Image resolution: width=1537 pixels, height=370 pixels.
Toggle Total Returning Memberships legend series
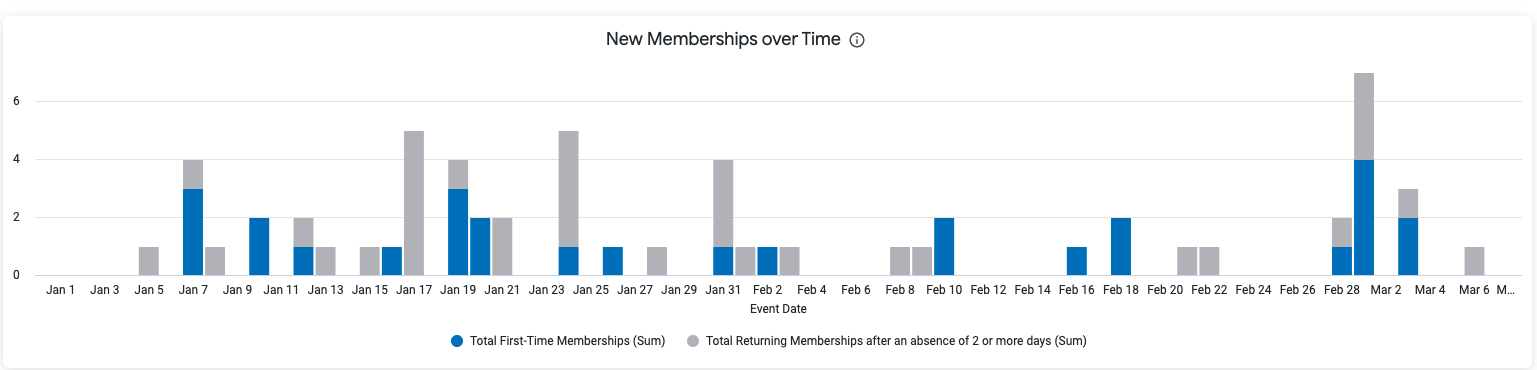tap(886, 341)
